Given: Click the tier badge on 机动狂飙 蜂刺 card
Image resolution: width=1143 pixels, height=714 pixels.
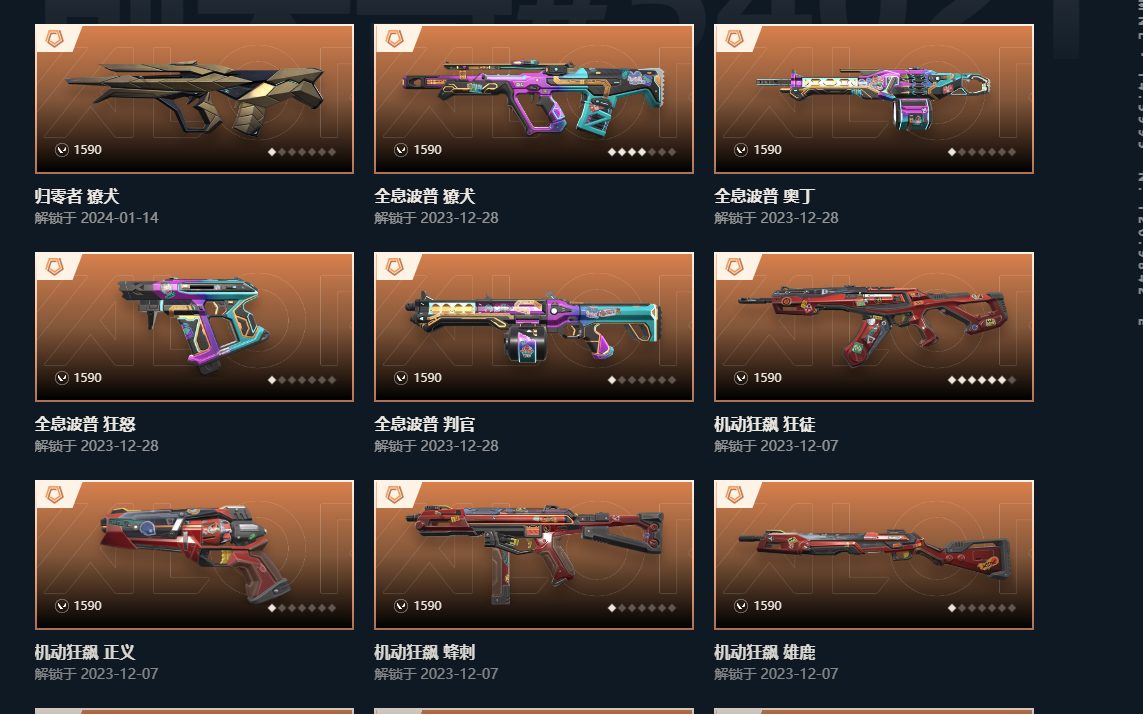Looking at the screenshot, I should [x=394, y=494].
